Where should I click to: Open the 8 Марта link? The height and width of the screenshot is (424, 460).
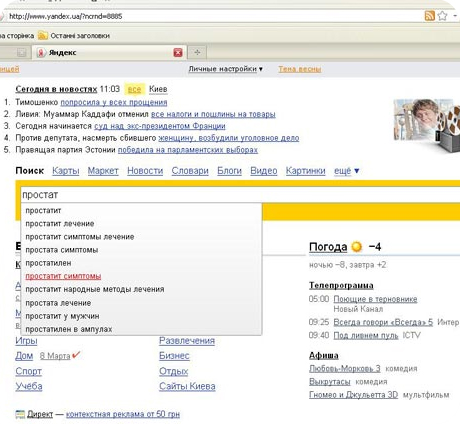pyautogui.click(x=55, y=356)
